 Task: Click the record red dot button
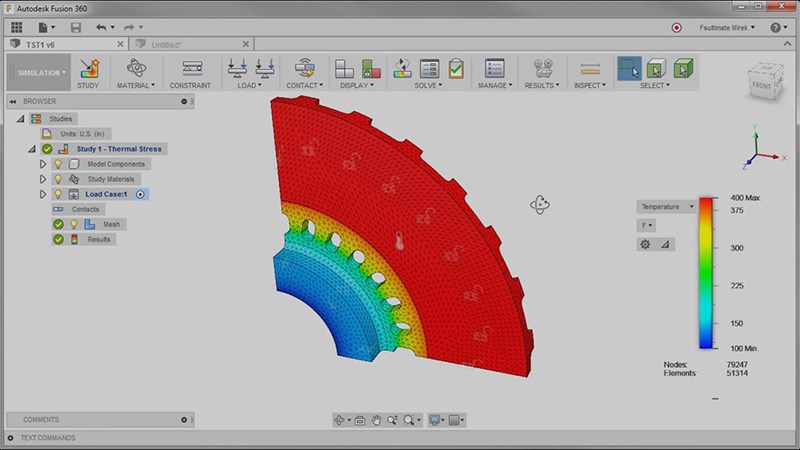click(677, 28)
